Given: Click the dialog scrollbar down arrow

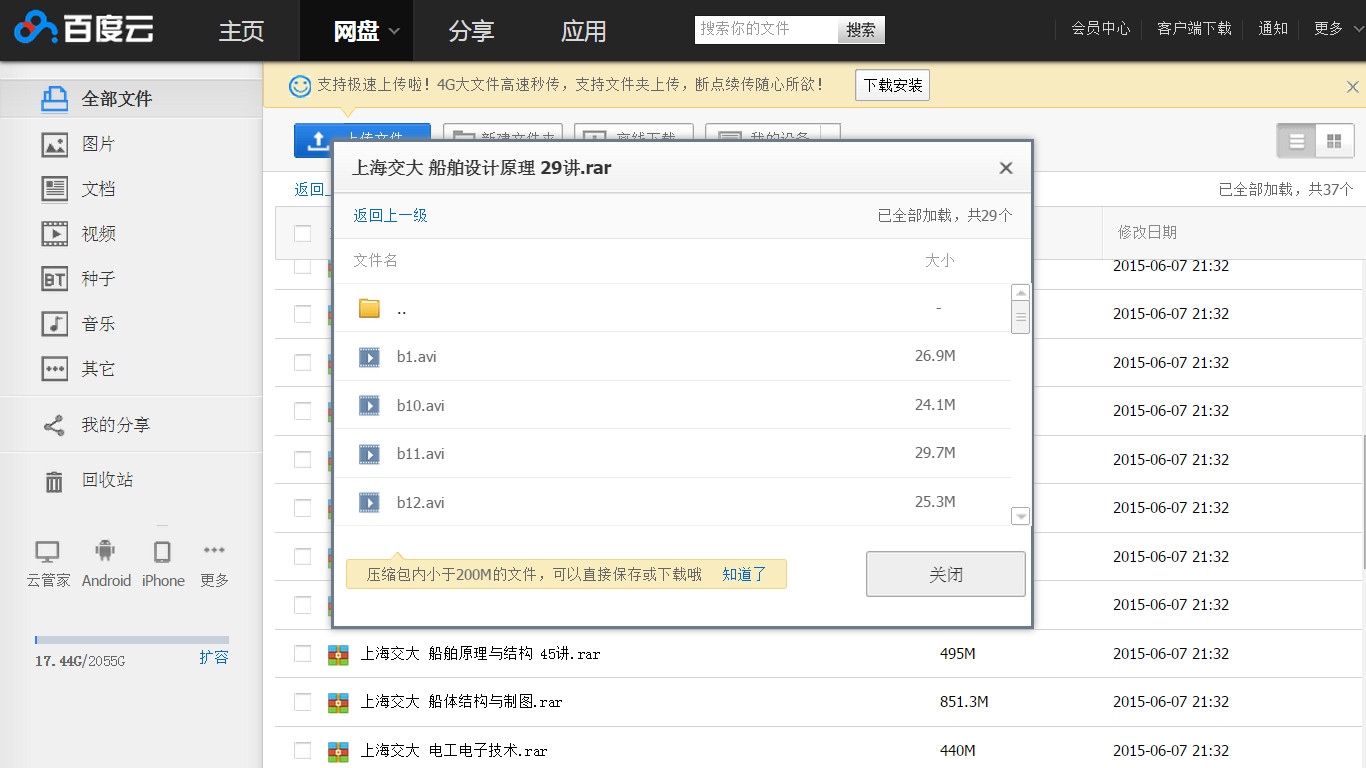Looking at the screenshot, I should [x=1020, y=516].
